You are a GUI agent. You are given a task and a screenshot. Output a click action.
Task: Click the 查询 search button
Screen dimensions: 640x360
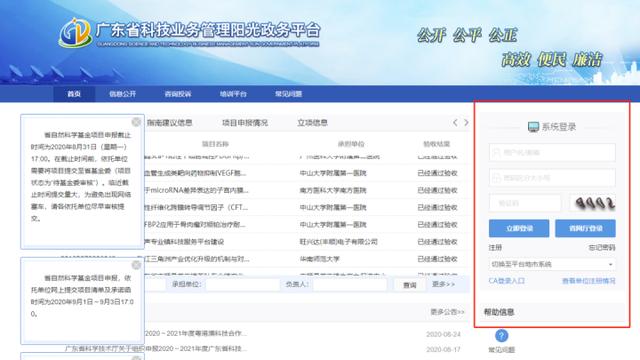click(x=409, y=285)
